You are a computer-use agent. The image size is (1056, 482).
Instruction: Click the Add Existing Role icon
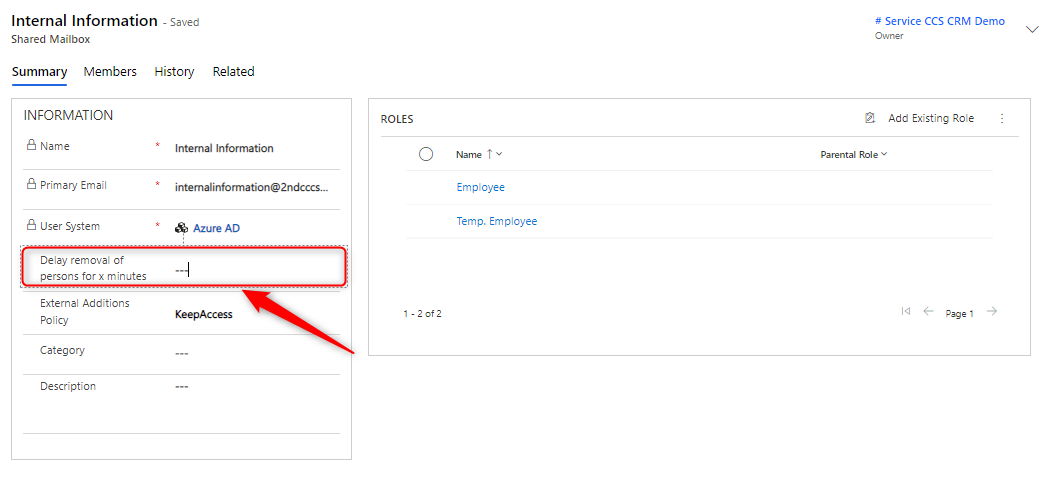click(870, 118)
